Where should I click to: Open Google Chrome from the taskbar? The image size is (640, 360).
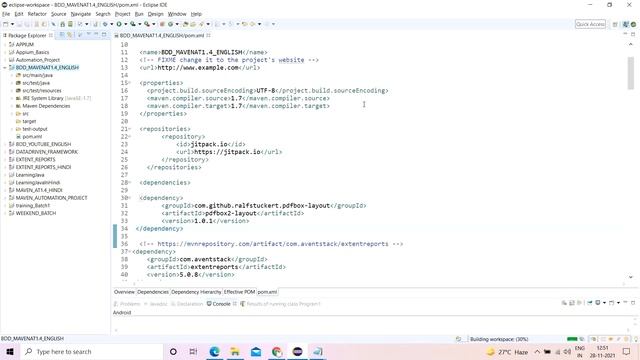(x=277, y=352)
